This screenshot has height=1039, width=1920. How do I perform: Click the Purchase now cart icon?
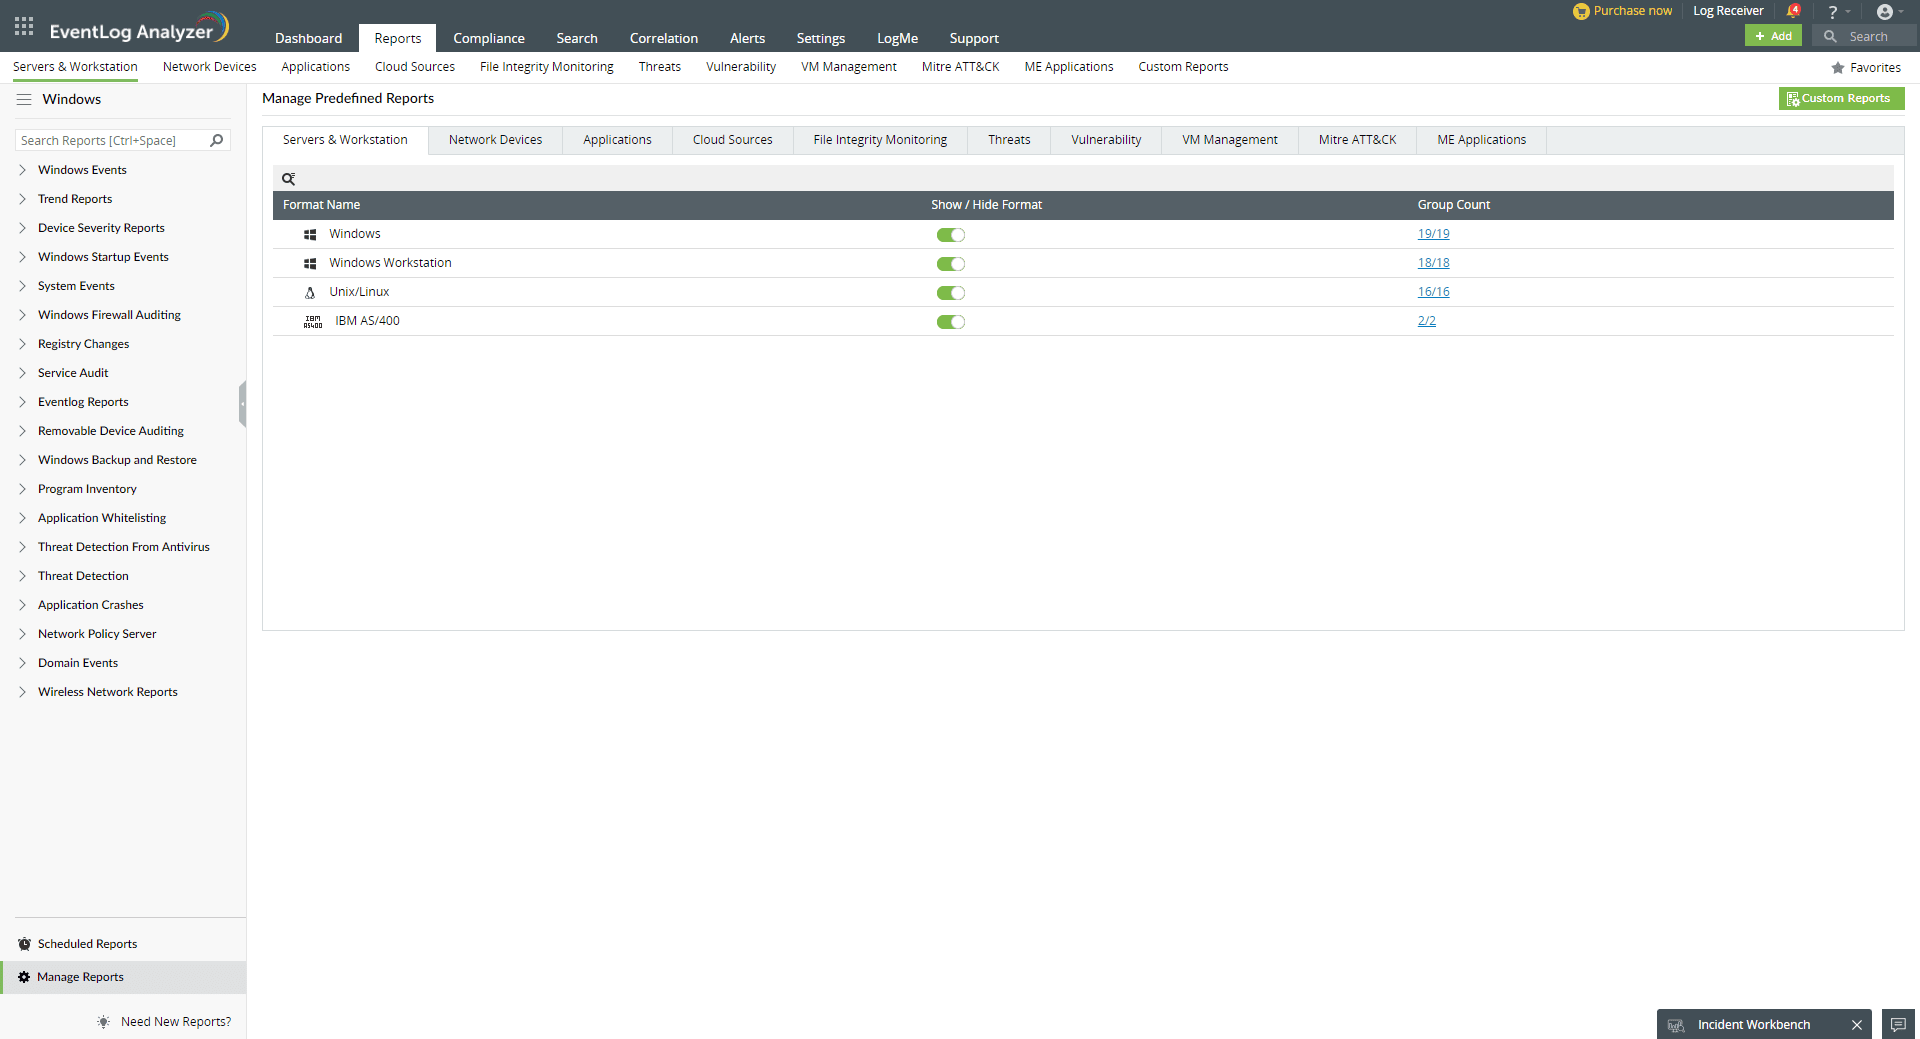[x=1581, y=11]
